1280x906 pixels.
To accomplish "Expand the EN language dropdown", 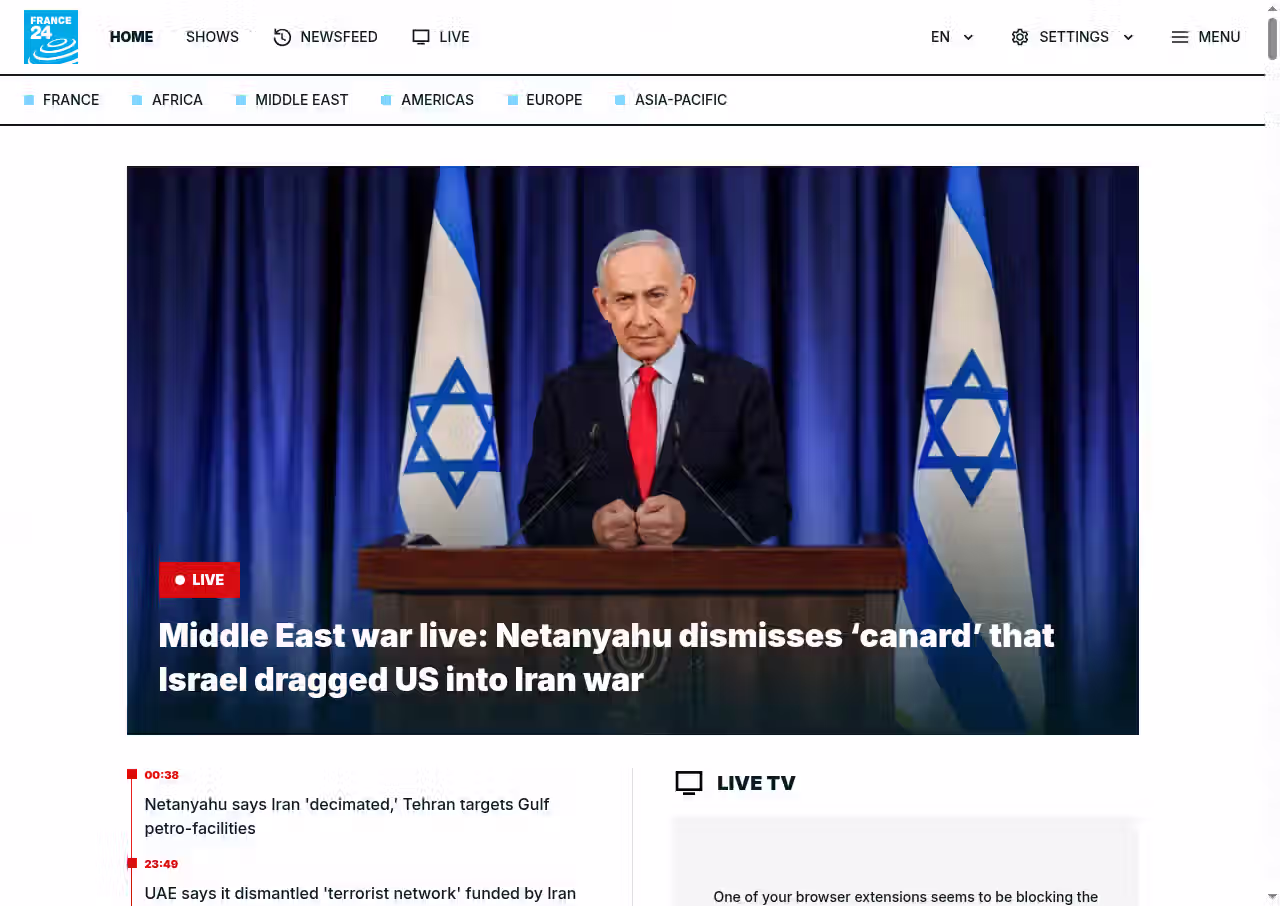I will 952,37.
